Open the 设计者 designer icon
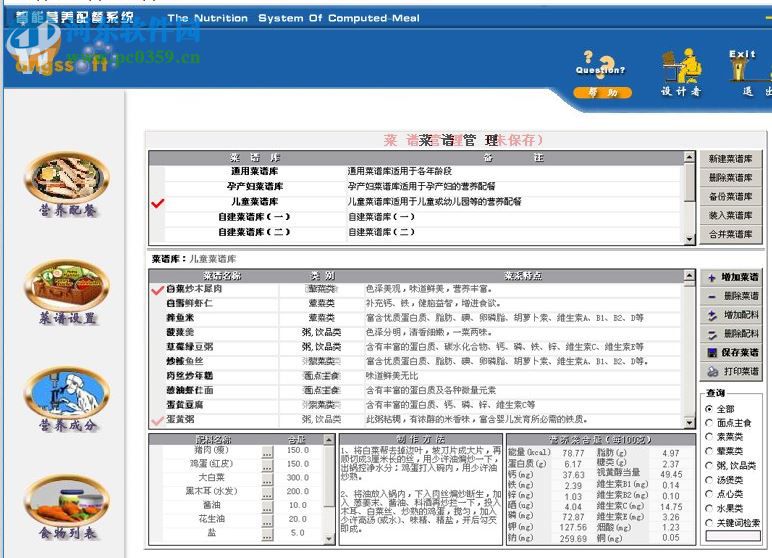The image size is (772, 558). (x=681, y=72)
